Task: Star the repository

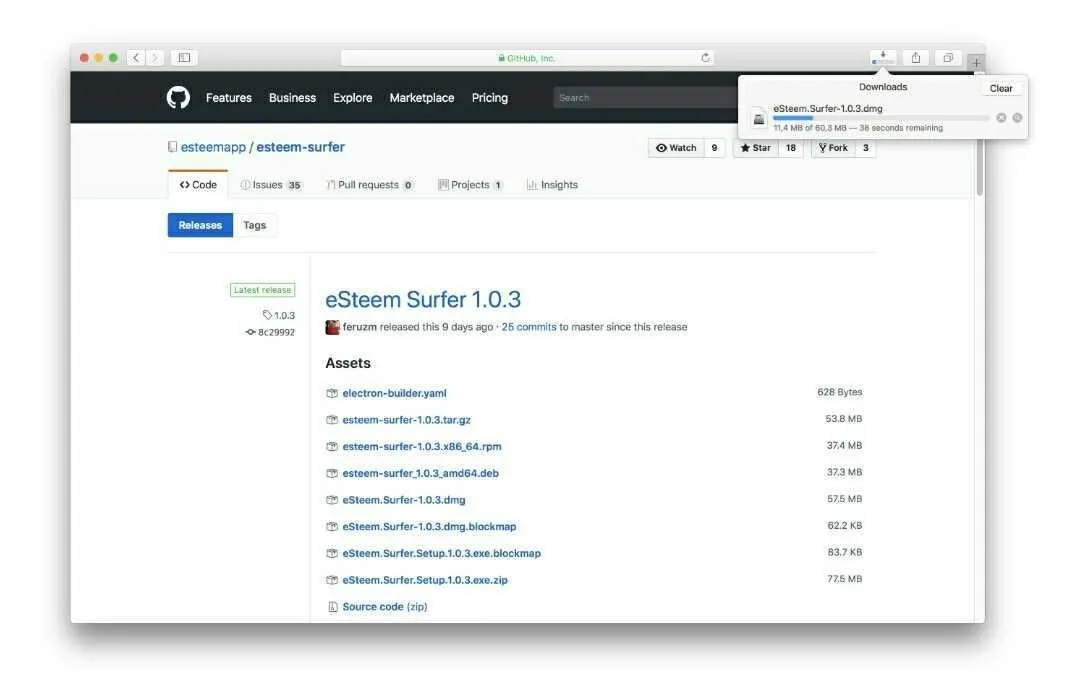Action: coord(756,148)
